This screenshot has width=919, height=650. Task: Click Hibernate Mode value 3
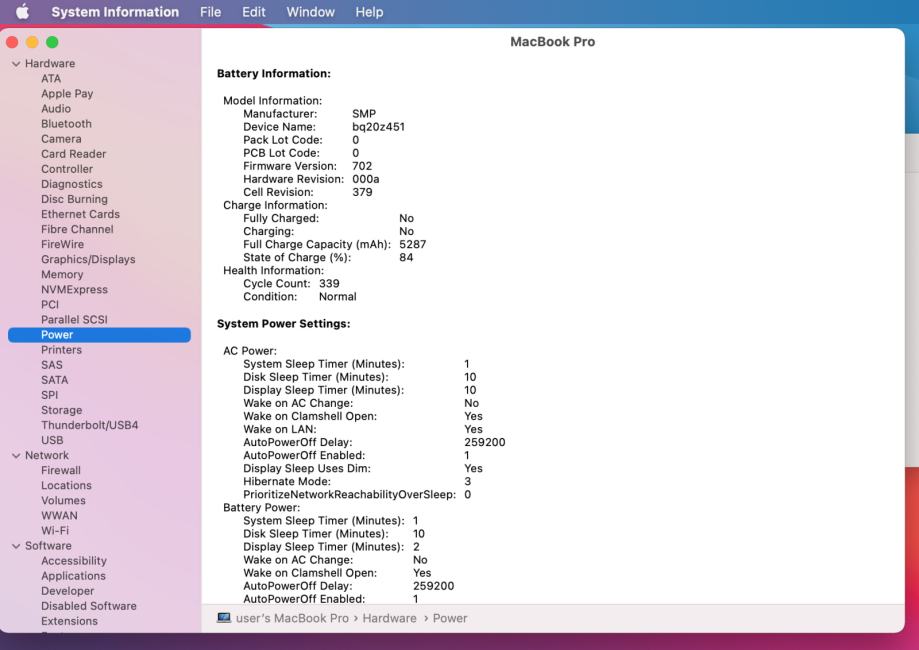point(467,481)
